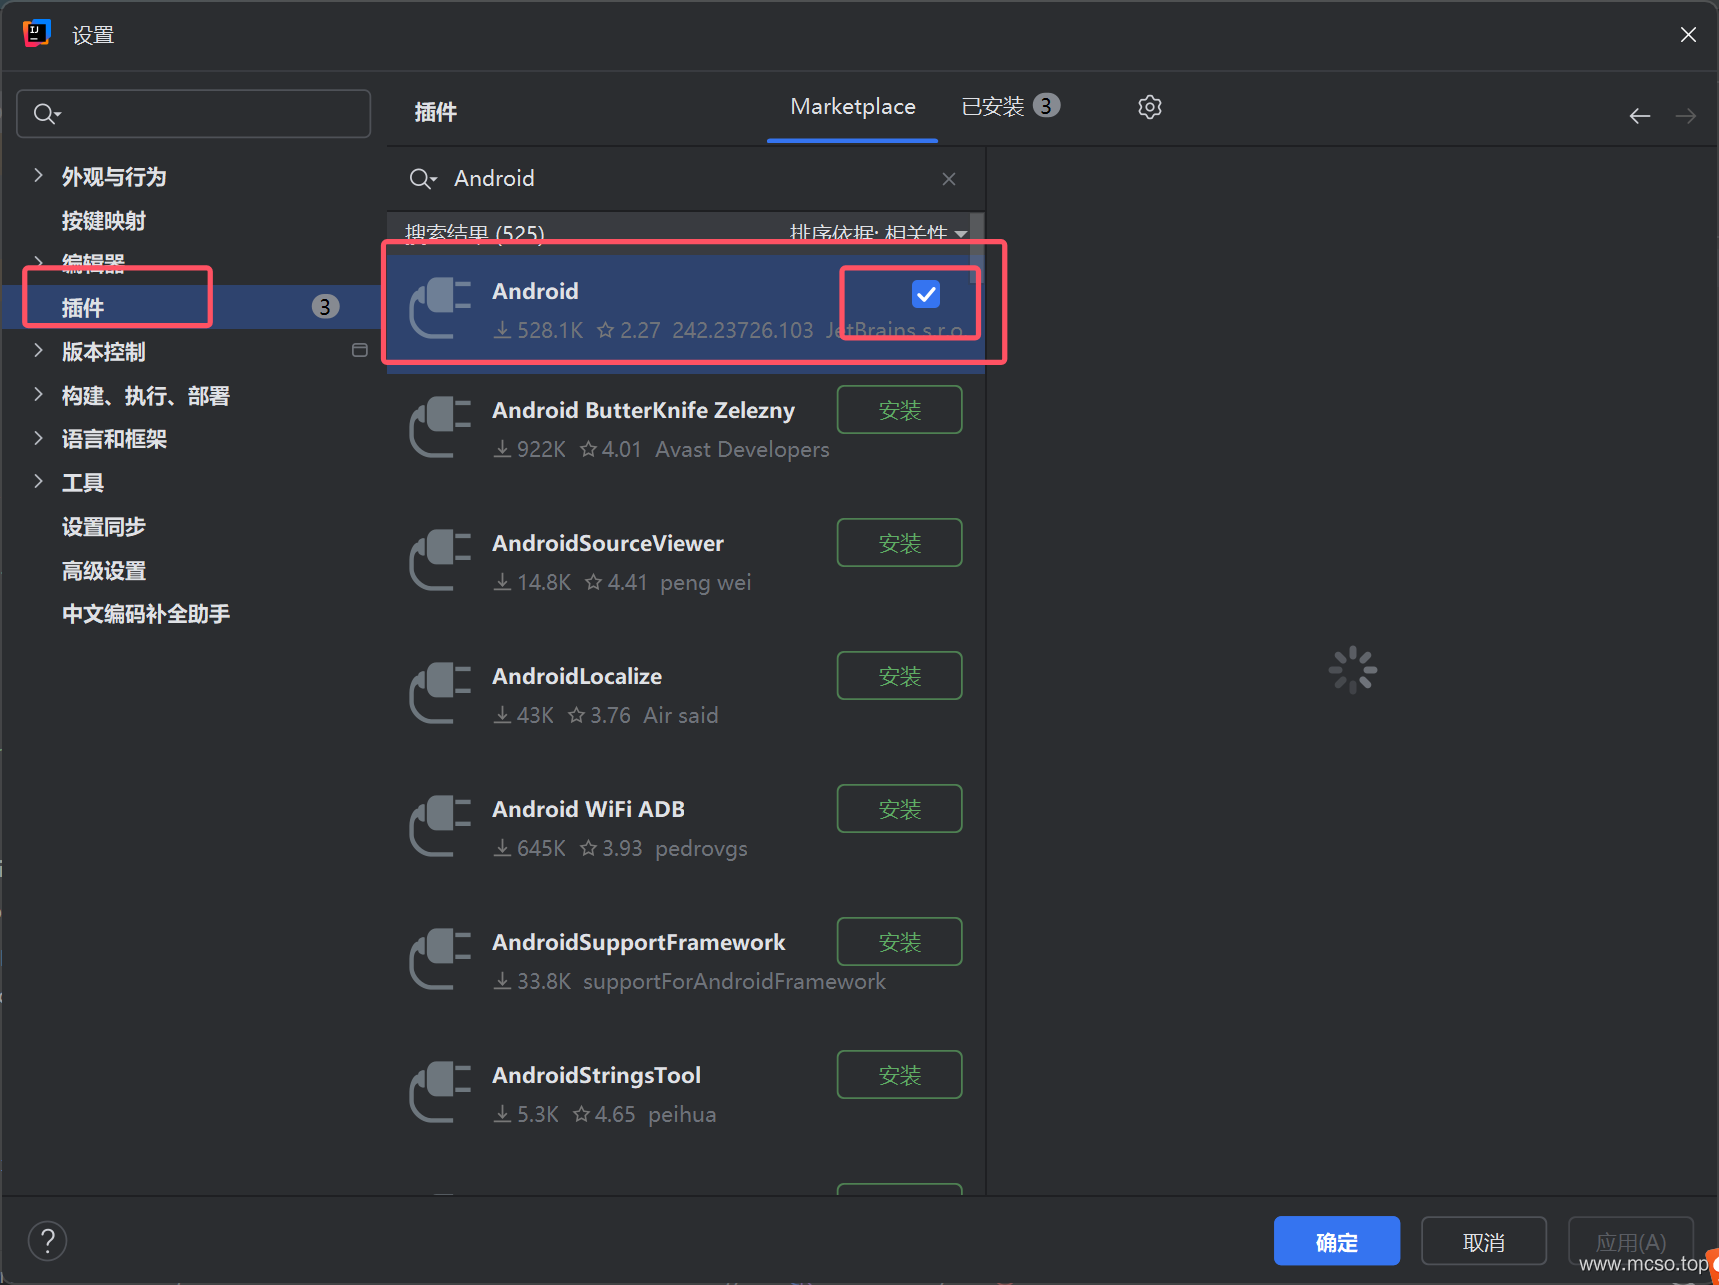Switch to the 已安装 tab

click(x=1010, y=107)
